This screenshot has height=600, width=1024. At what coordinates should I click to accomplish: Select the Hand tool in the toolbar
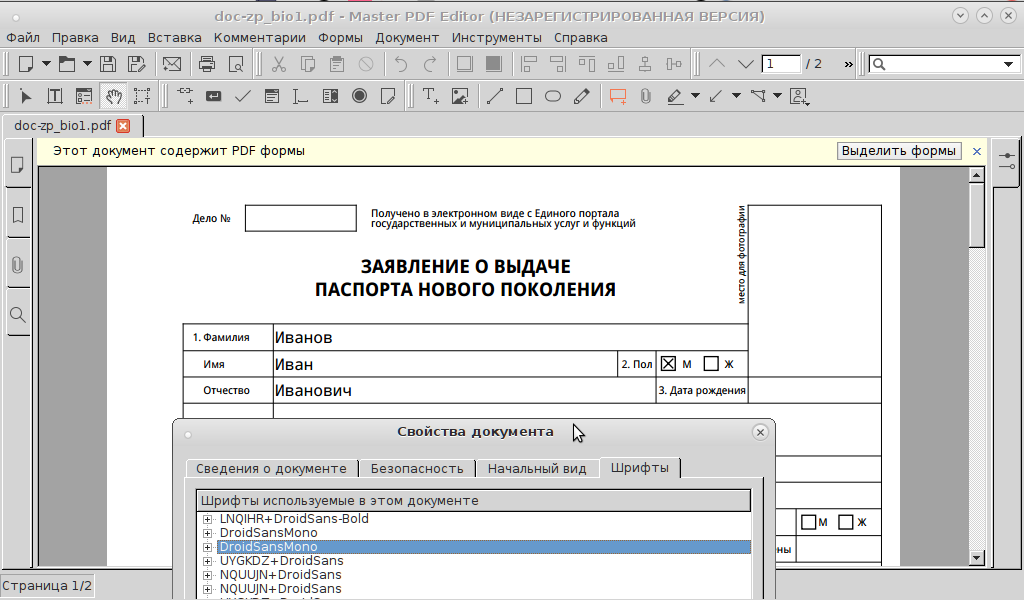113,96
